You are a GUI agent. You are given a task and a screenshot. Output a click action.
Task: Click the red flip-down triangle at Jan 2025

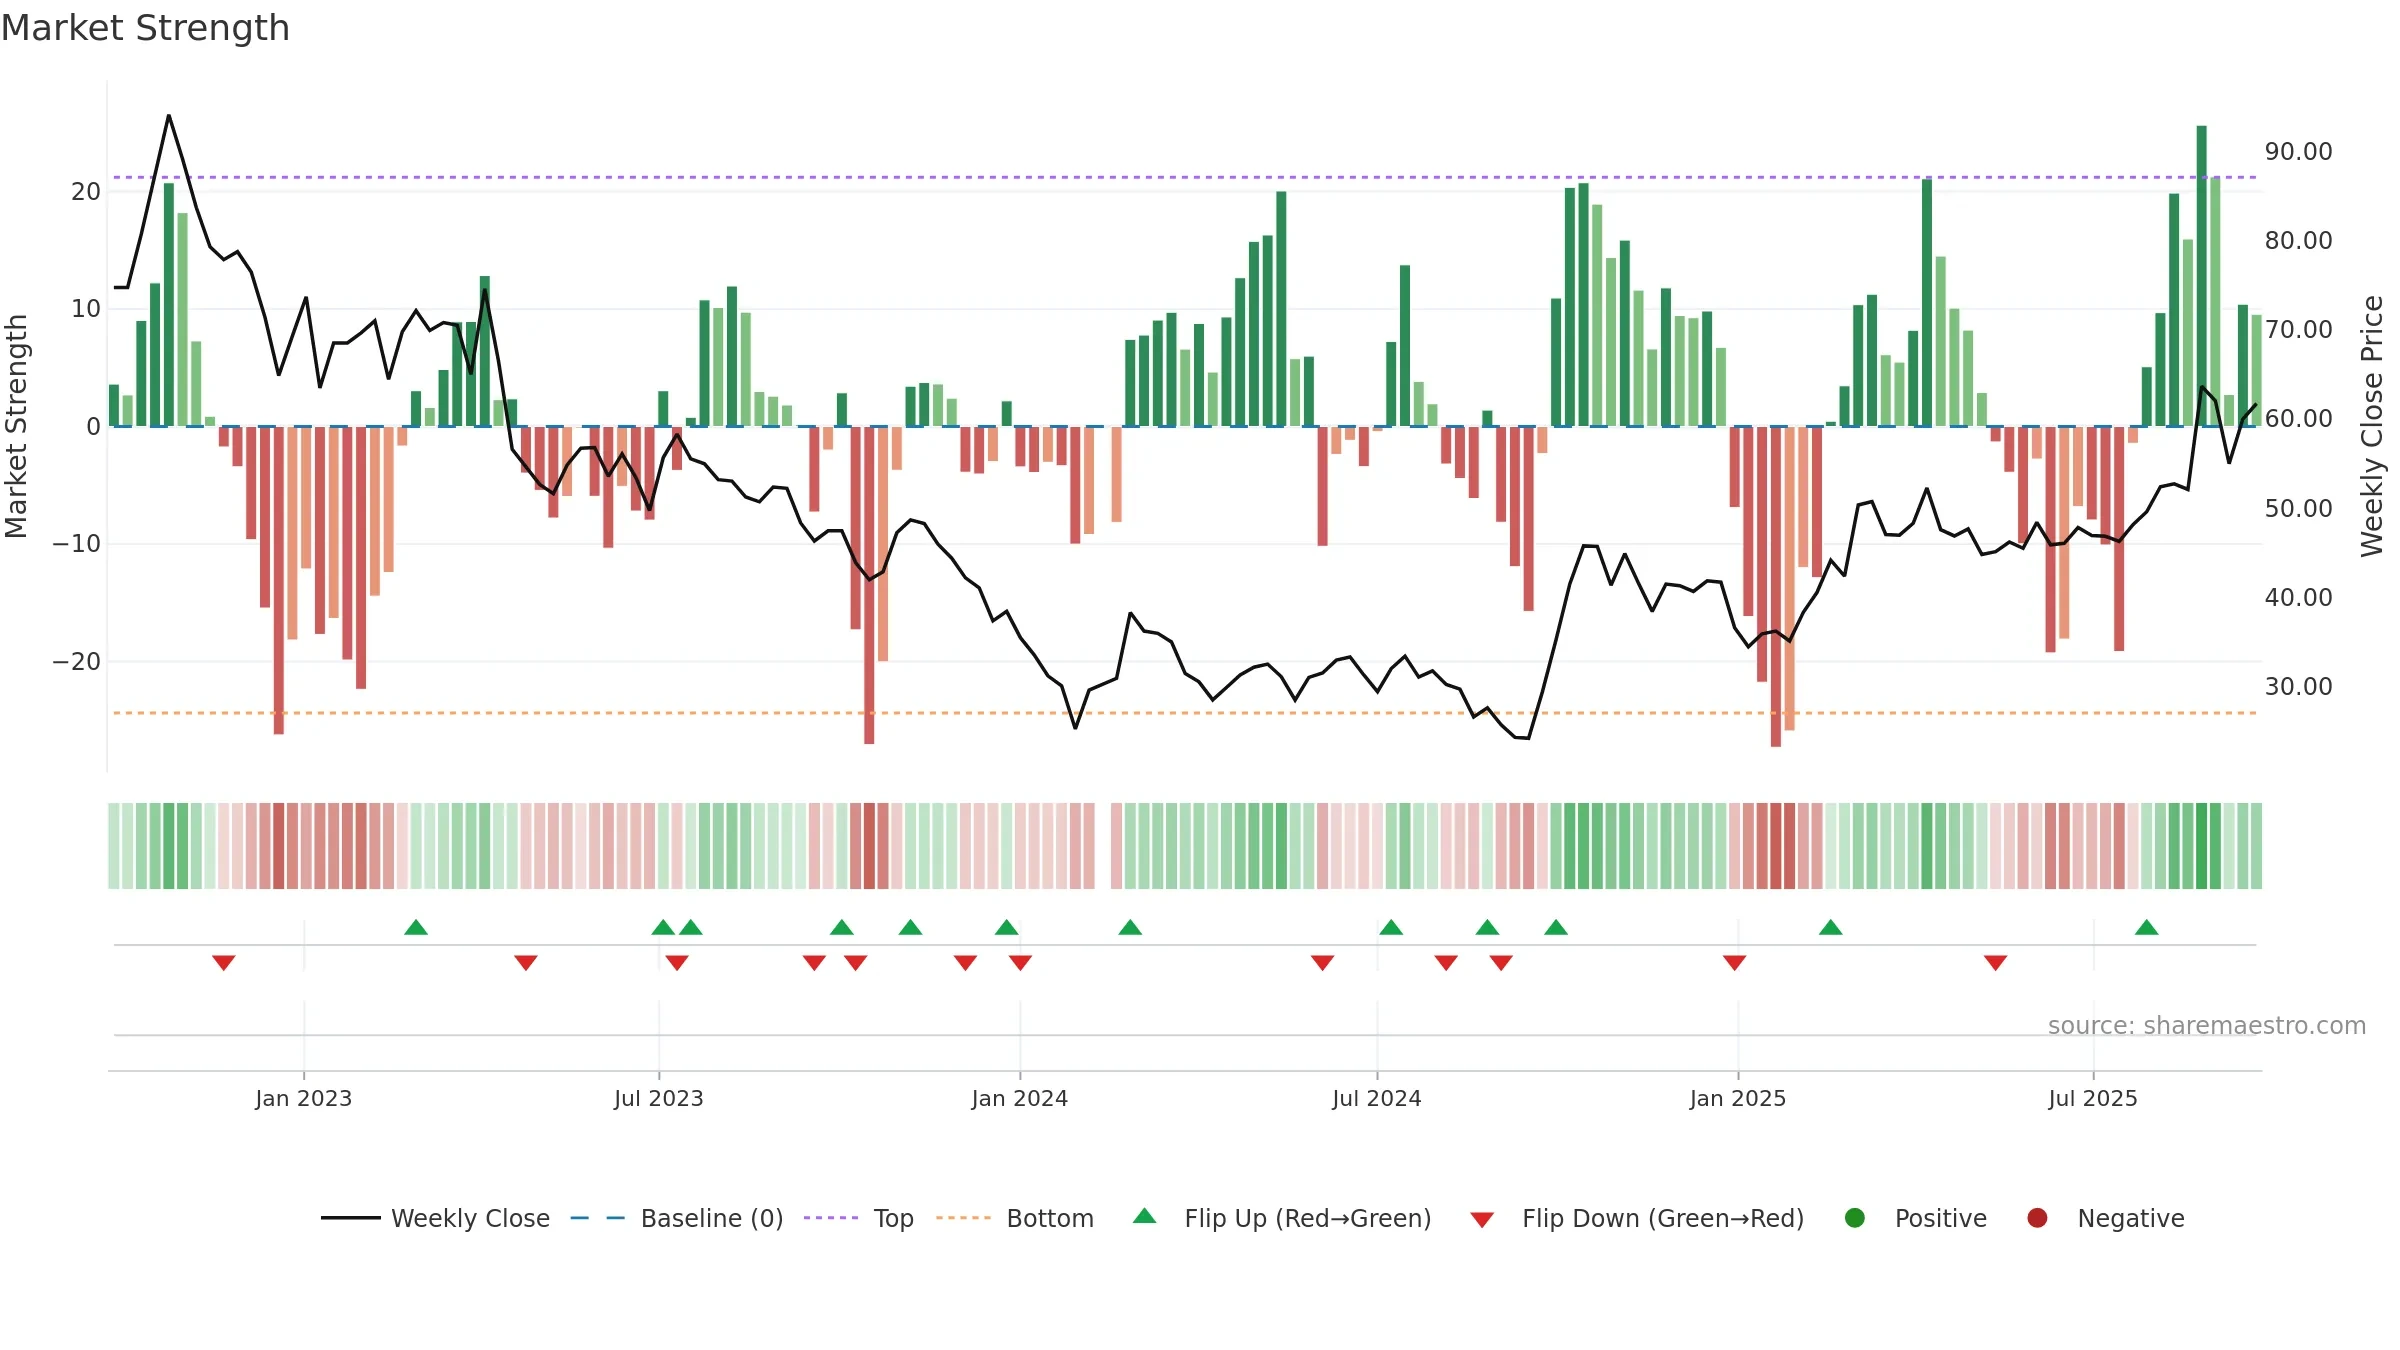pos(1735,963)
